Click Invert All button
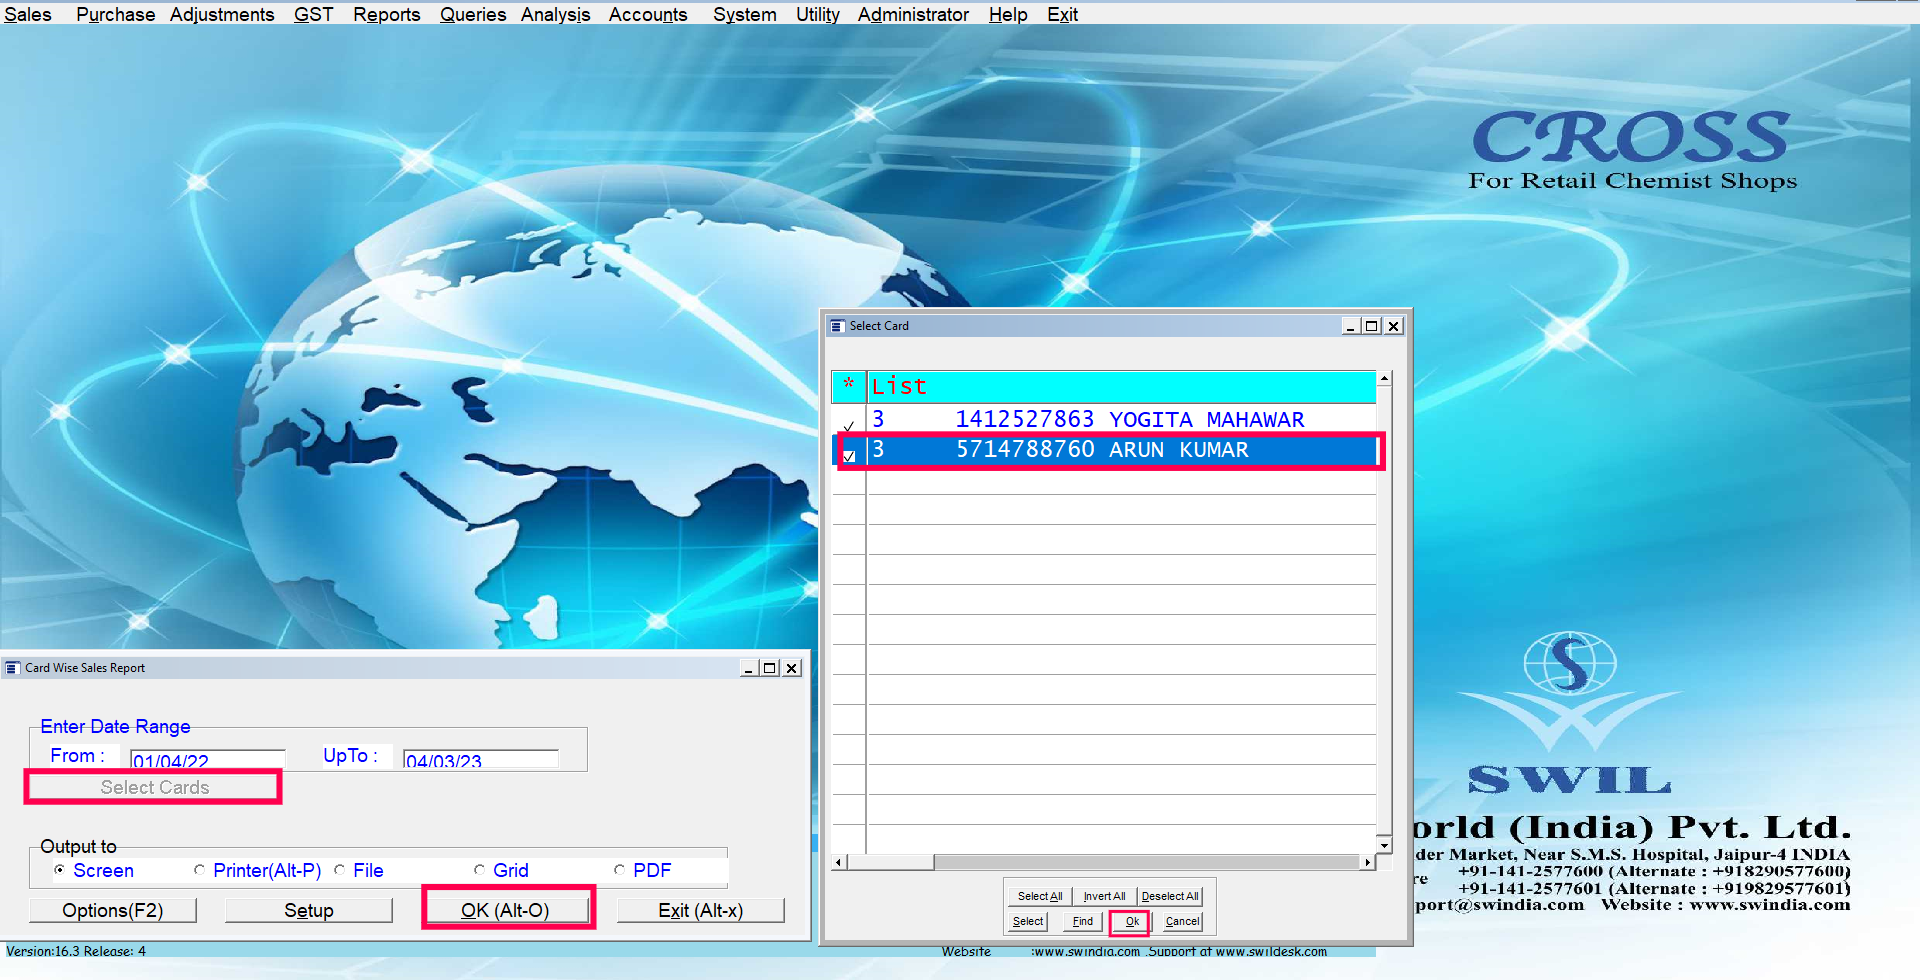Screen dimensions: 1920x980 tap(1104, 896)
